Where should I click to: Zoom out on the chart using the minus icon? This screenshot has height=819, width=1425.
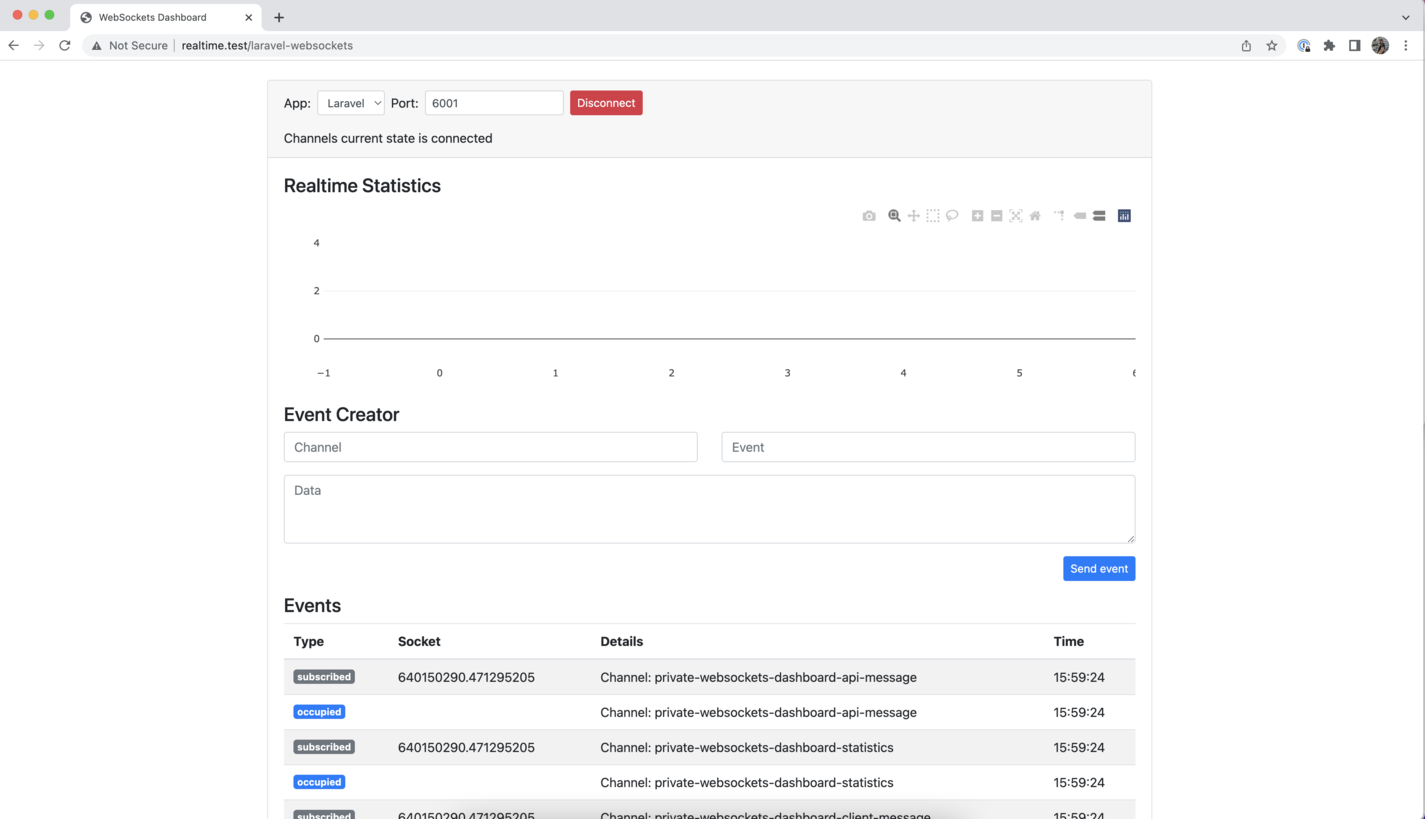coord(996,215)
